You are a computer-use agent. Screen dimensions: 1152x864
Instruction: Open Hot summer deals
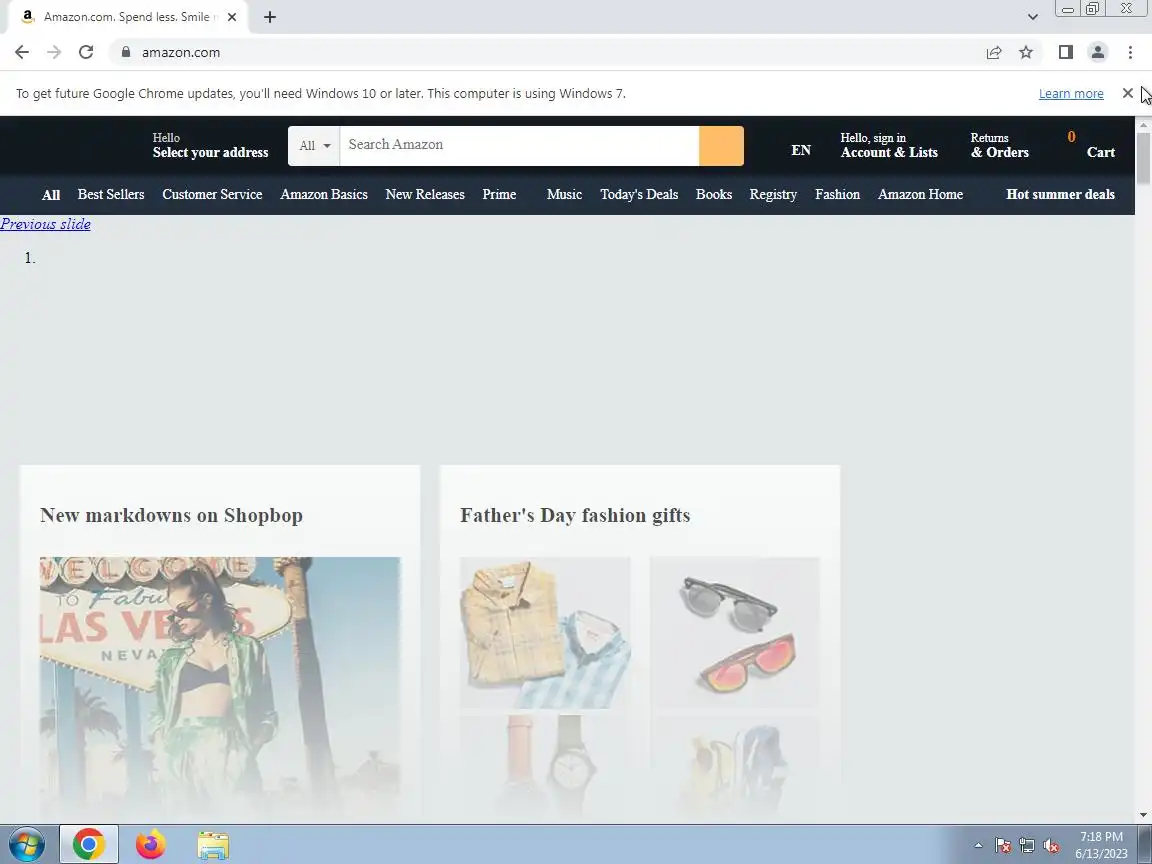coord(1060,195)
